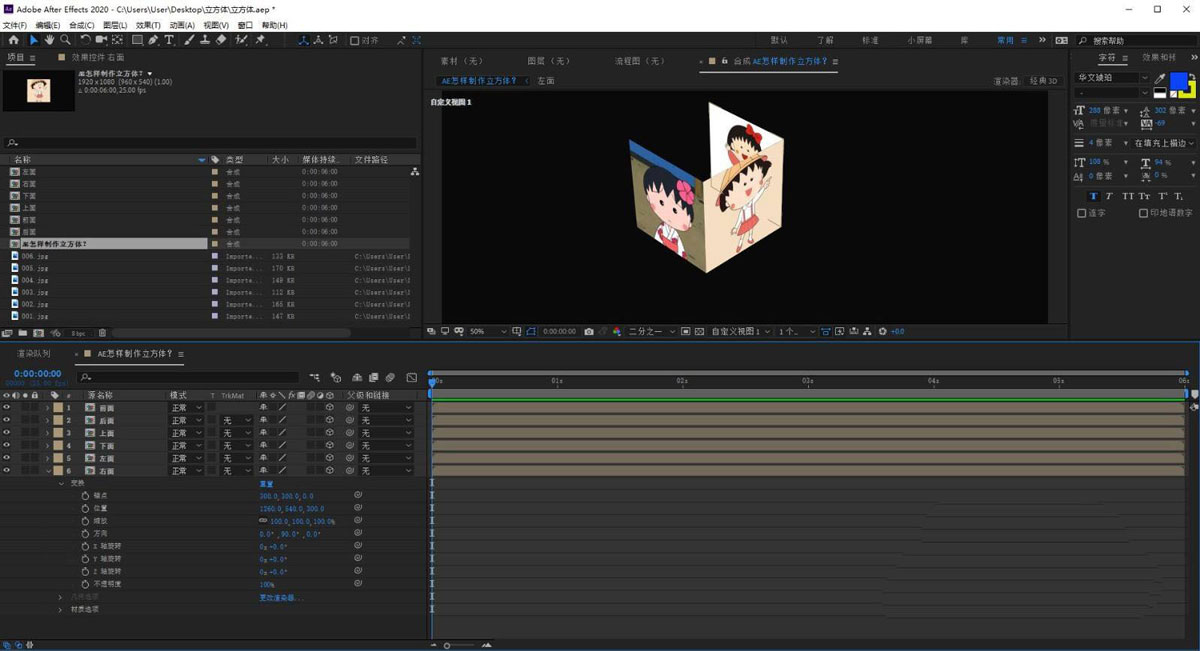Click the 更改渲染器... link
Image resolution: width=1200 pixels, height=651 pixels.
pyautogui.click(x=281, y=597)
